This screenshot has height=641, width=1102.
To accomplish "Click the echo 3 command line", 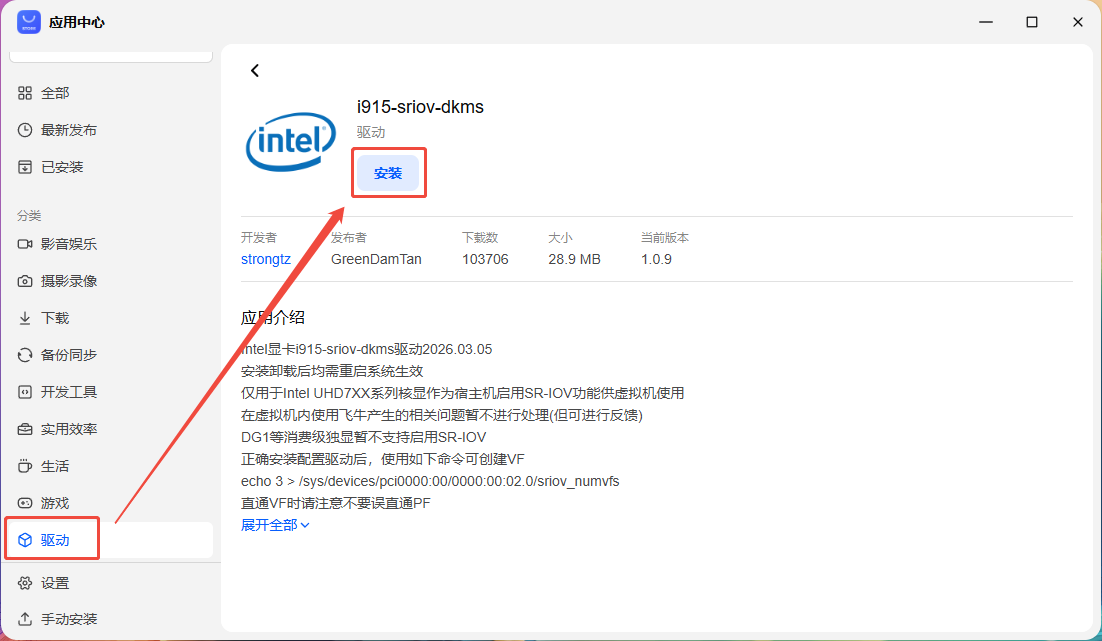I will click(x=430, y=481).
